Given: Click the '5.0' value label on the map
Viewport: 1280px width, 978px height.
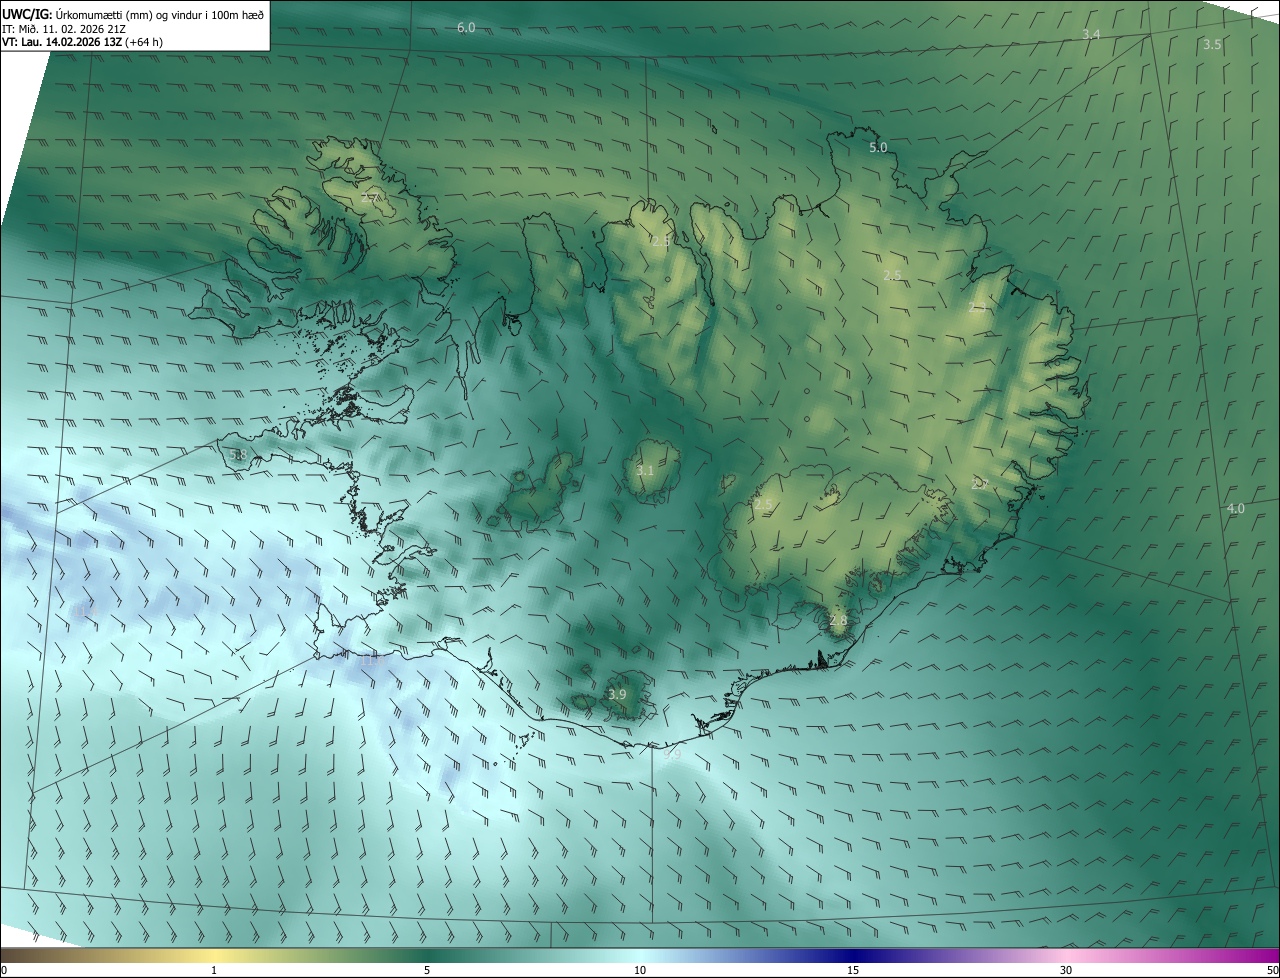Looking at the screenshot, I should point(878,148).
